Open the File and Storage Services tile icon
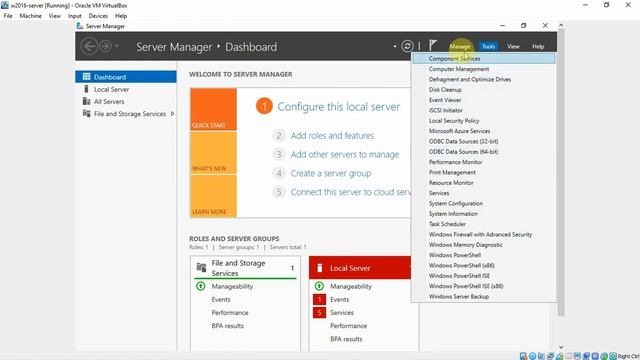640x360 pixels. 201,268
